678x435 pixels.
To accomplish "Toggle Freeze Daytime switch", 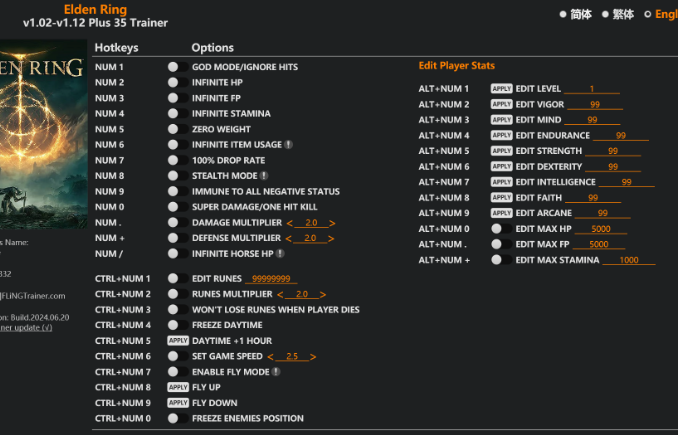I will (x=178, y=325).
